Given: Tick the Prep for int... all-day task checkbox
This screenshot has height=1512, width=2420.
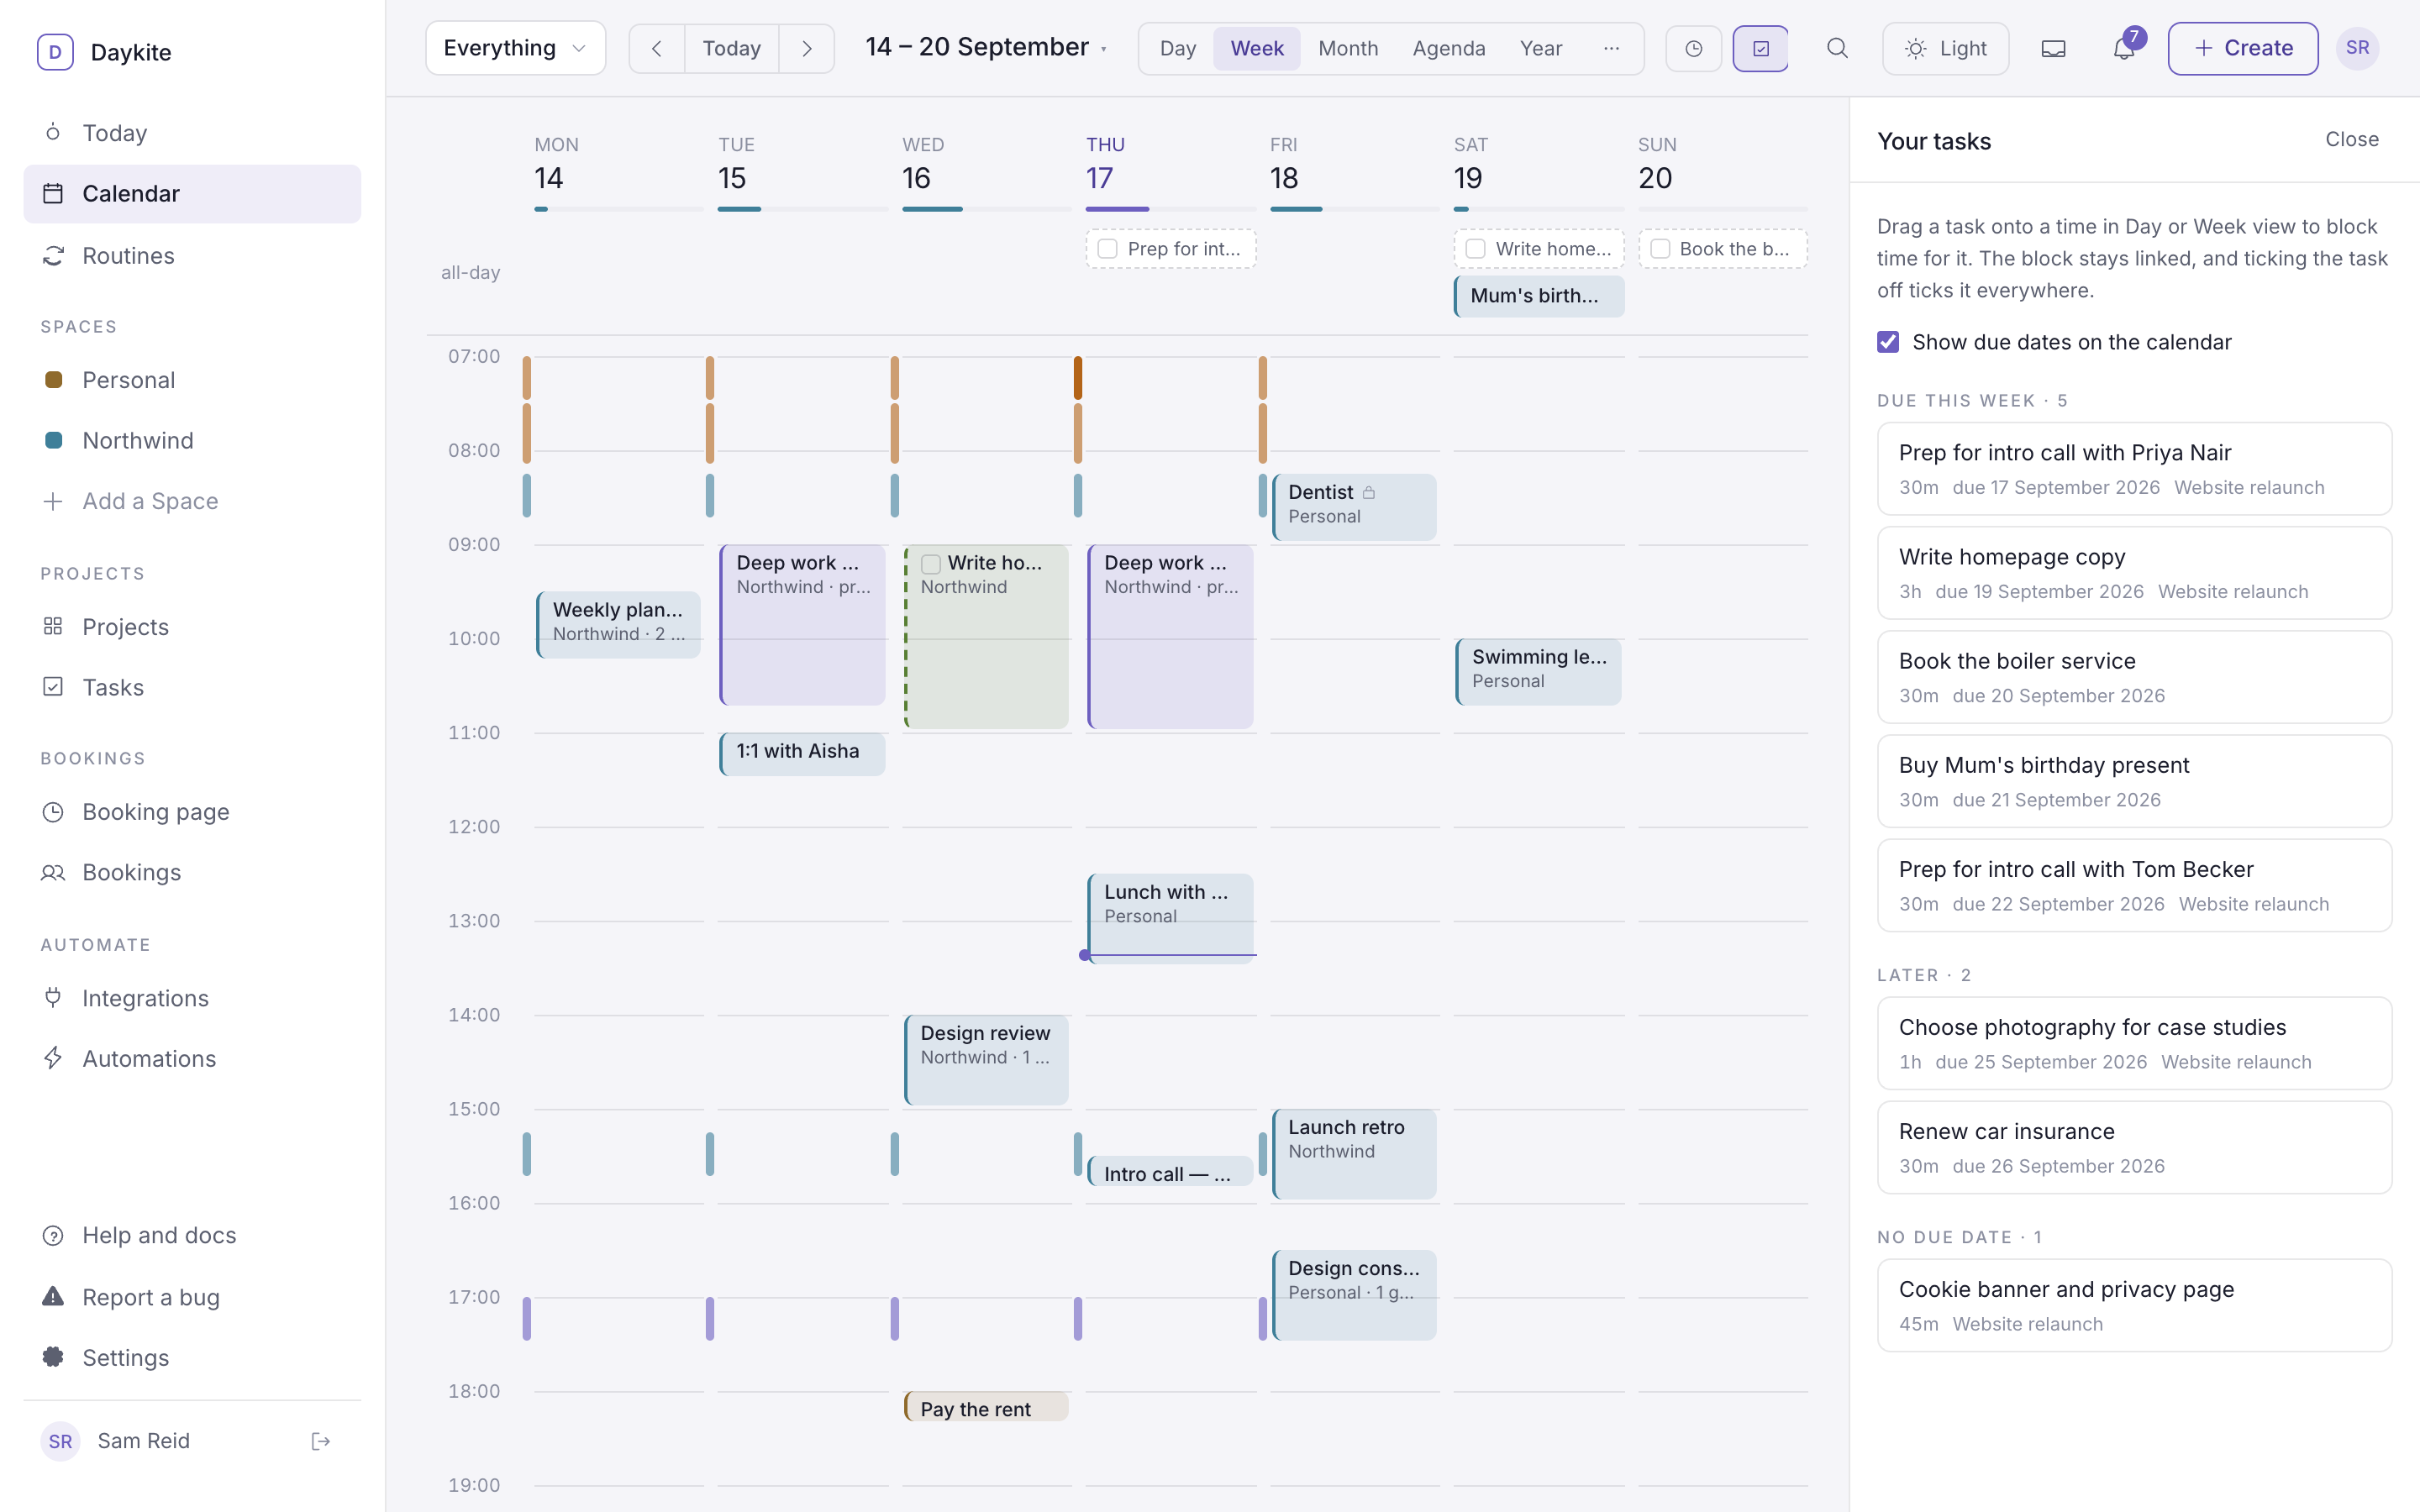Looking at the screenshot, I should click(x=1107, y=249).
